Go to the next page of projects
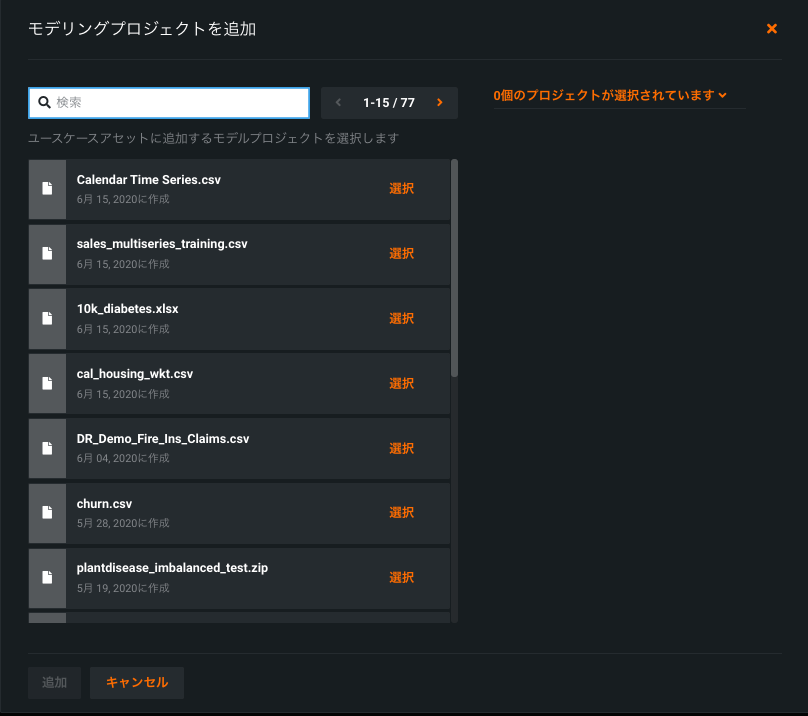This screenshot has width=808, height=716. [439, 103]
